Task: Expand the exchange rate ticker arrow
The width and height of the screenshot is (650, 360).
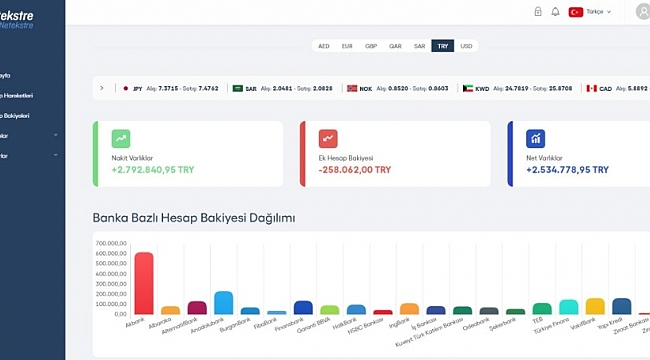Action: click(102, 88)
